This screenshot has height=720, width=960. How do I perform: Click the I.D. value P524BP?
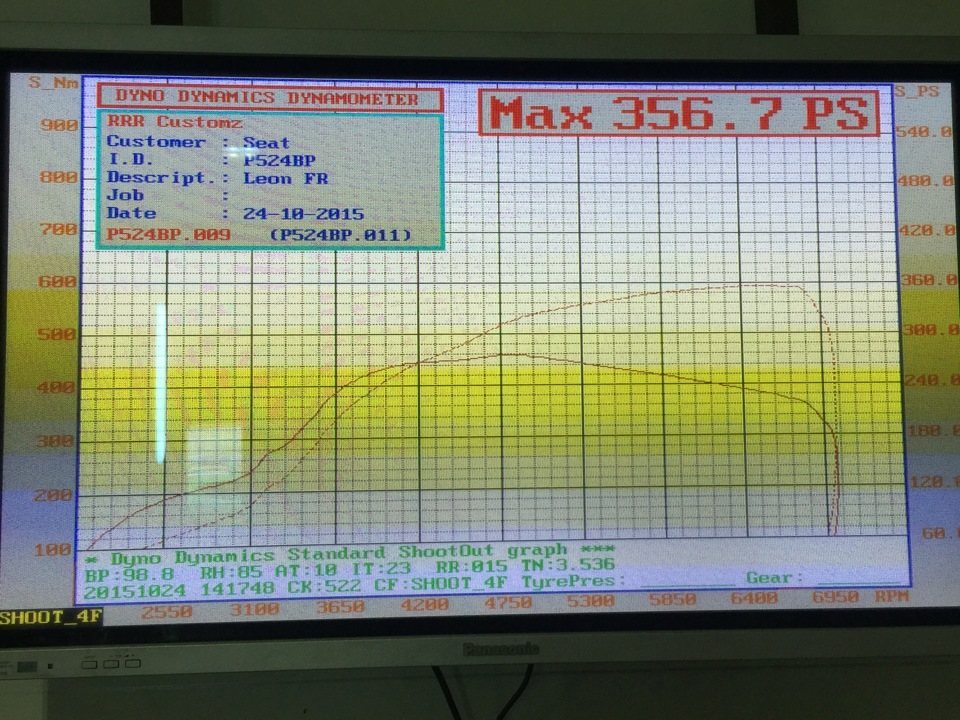pyautogui.click(x=279, y=161)
